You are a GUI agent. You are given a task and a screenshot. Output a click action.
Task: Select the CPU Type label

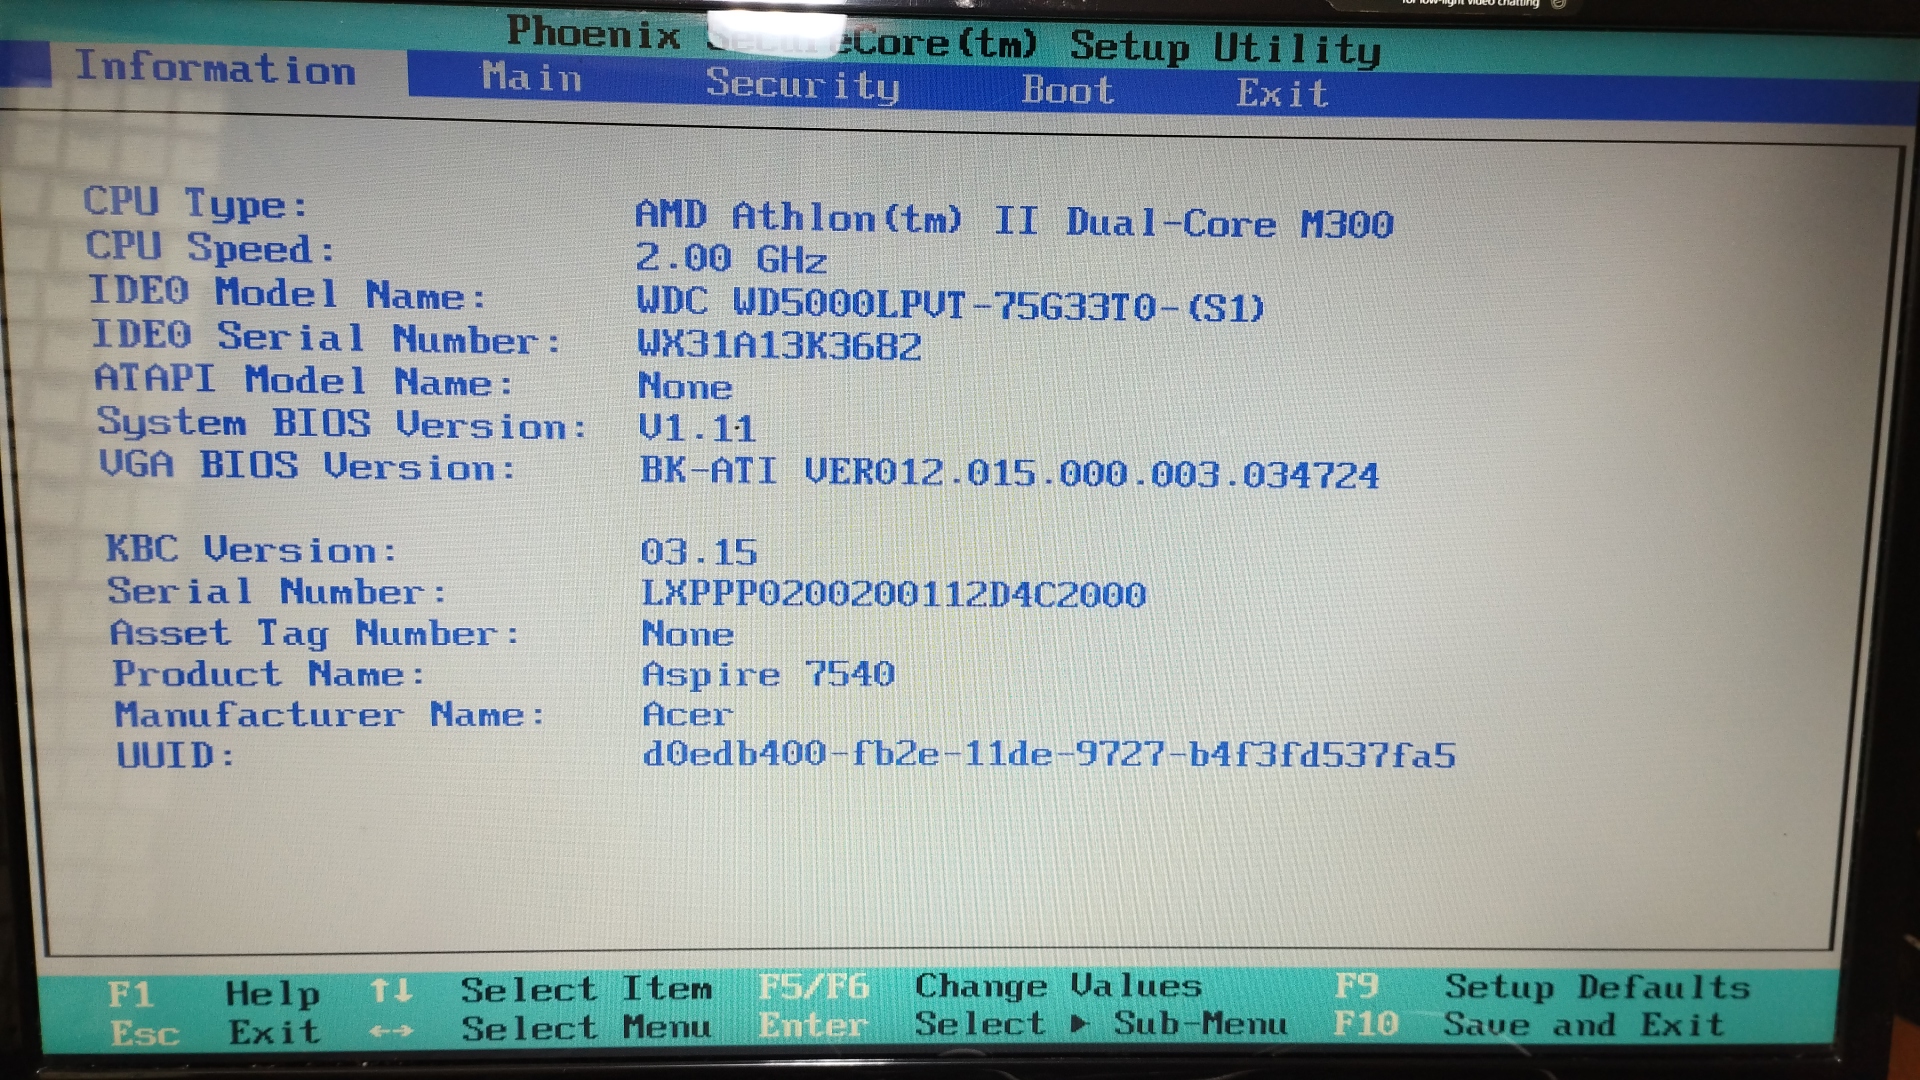pyautogui.click(x=195, y=203)
